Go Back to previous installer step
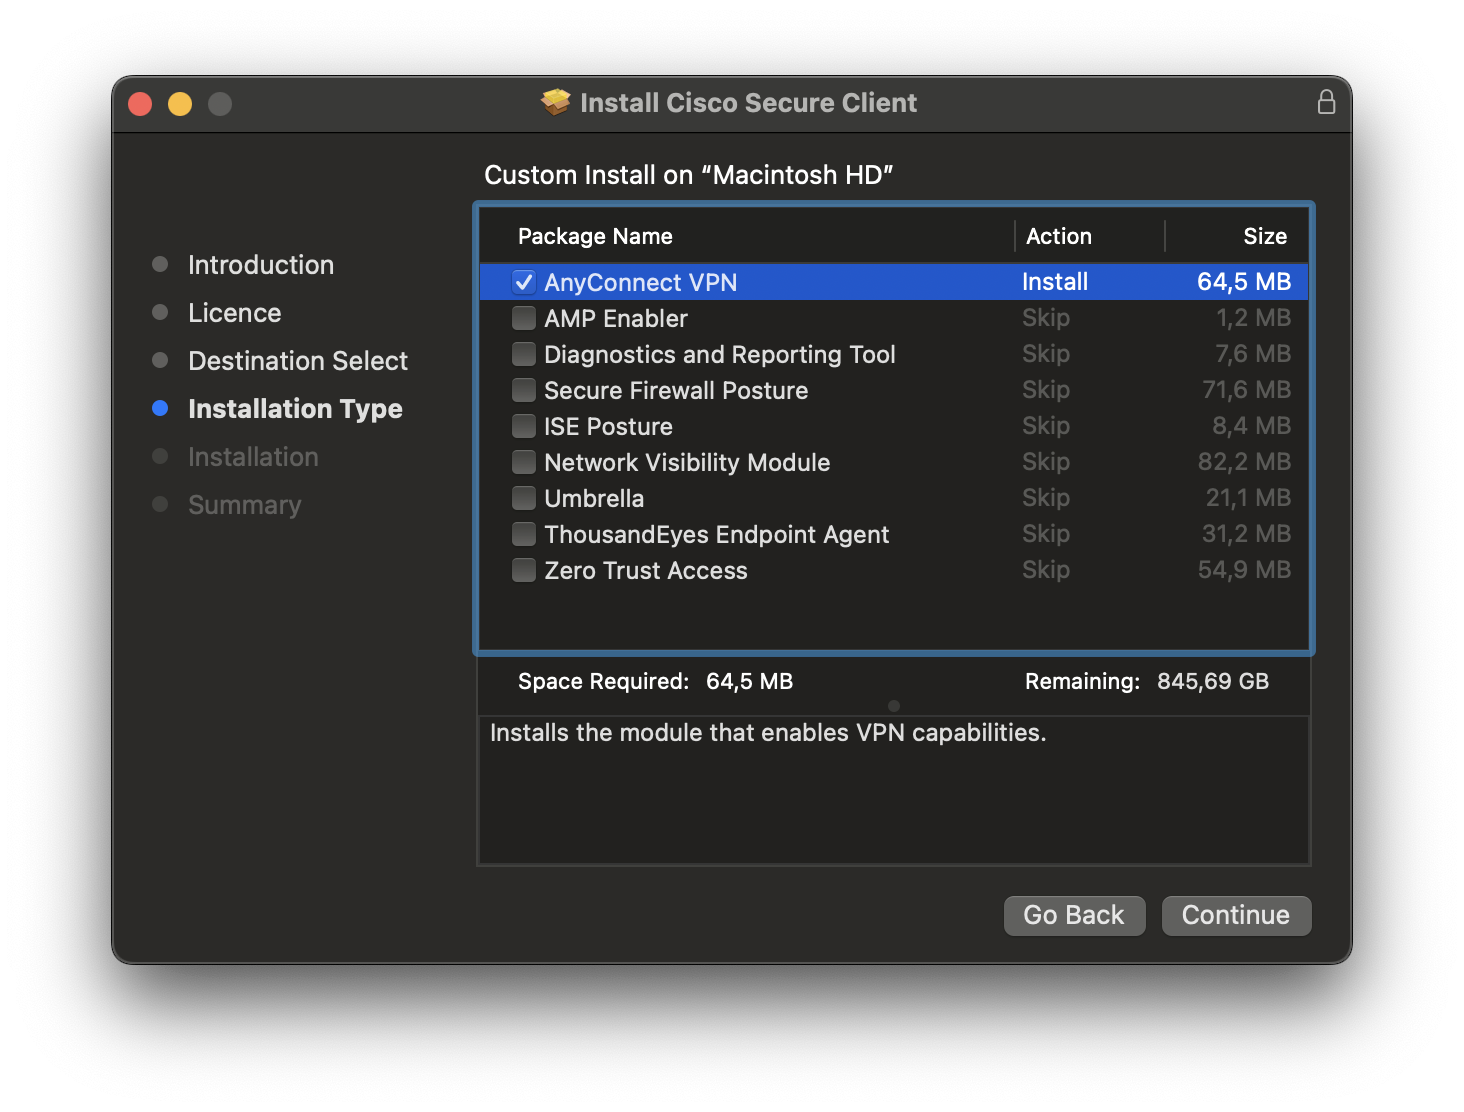The width and height of the screenshot is (1464, 1112). 1074,915
